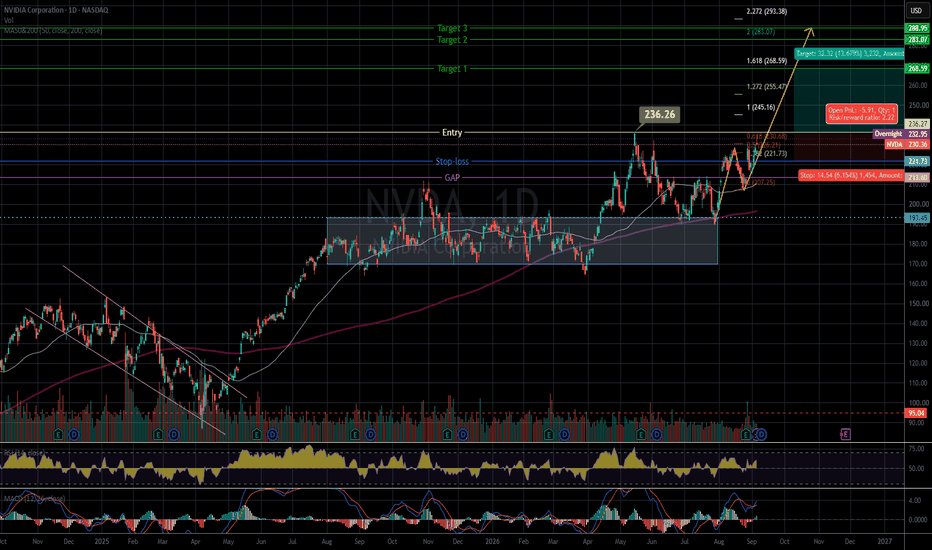The width and height of the screenshot is (932, 550).
Task: Click the 2.272 (293.38) Fibonacci level label
Action: 767,11
